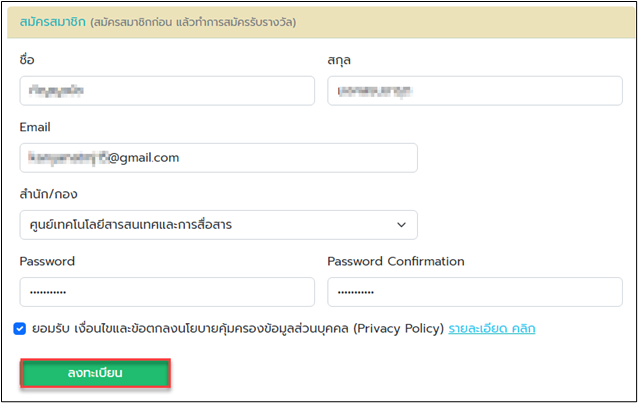This screenshot has height=403, width=638.
Task: Click the Password field label
Action: point(47,261)
